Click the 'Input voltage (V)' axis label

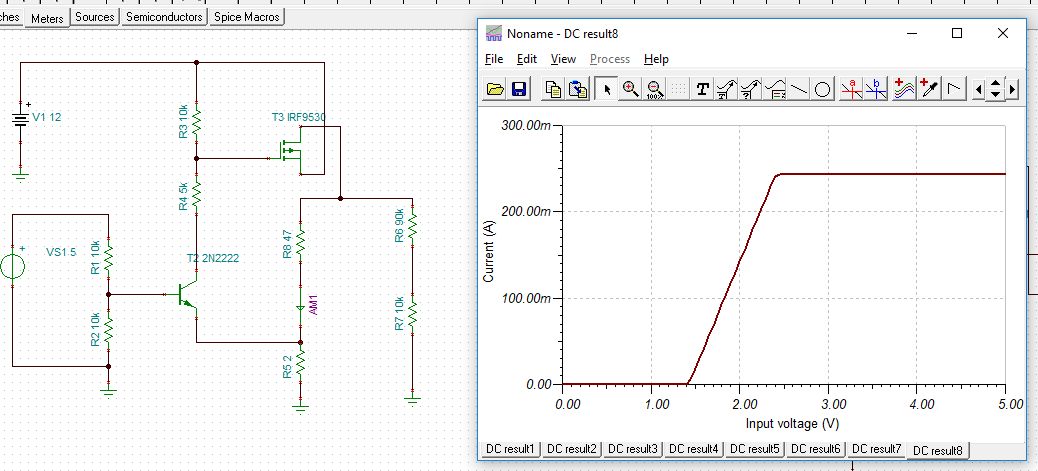click(792, 423)
